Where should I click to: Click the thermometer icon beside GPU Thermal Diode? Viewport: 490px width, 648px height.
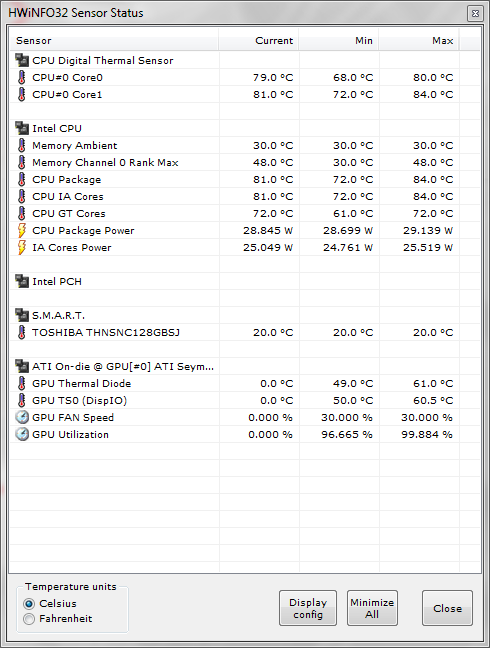click(21, 384)
